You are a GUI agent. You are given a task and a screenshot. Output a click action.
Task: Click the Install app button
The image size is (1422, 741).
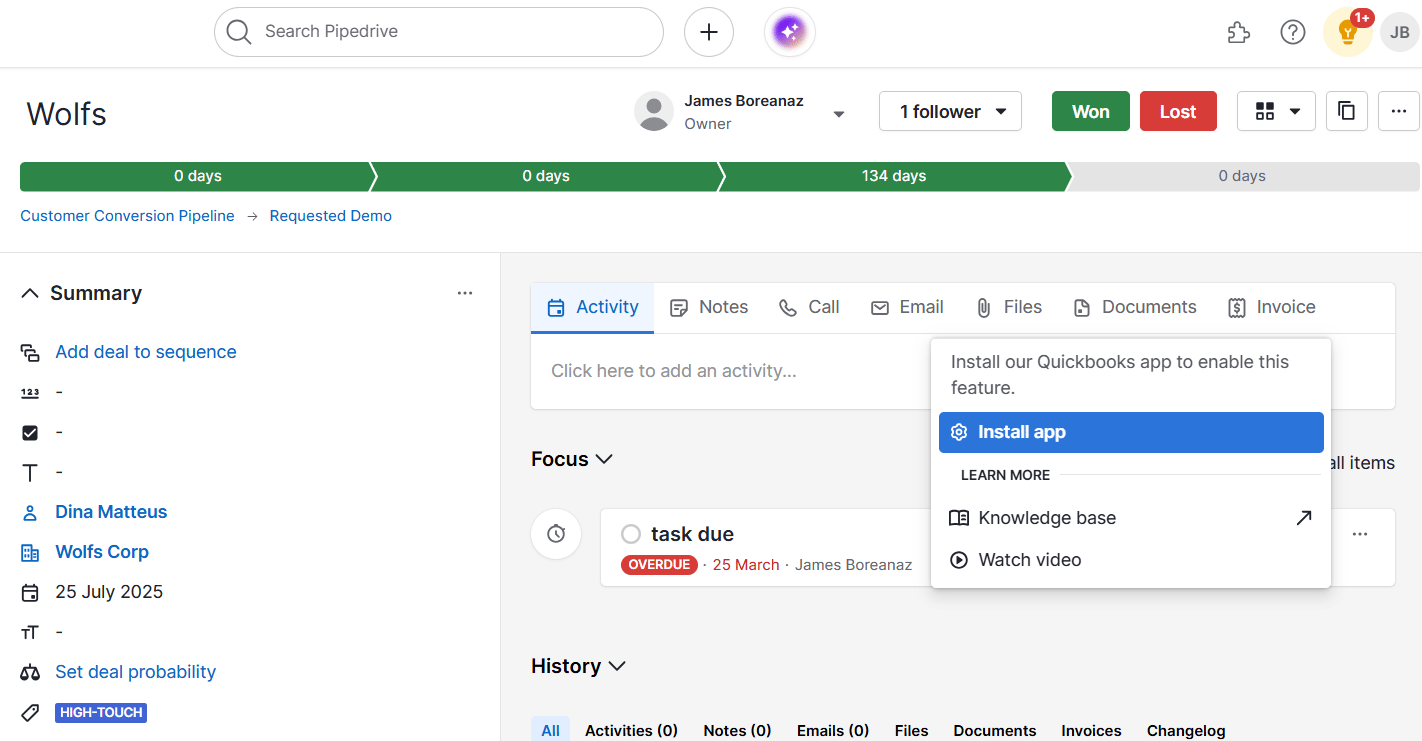click(x=1131, y=432)
